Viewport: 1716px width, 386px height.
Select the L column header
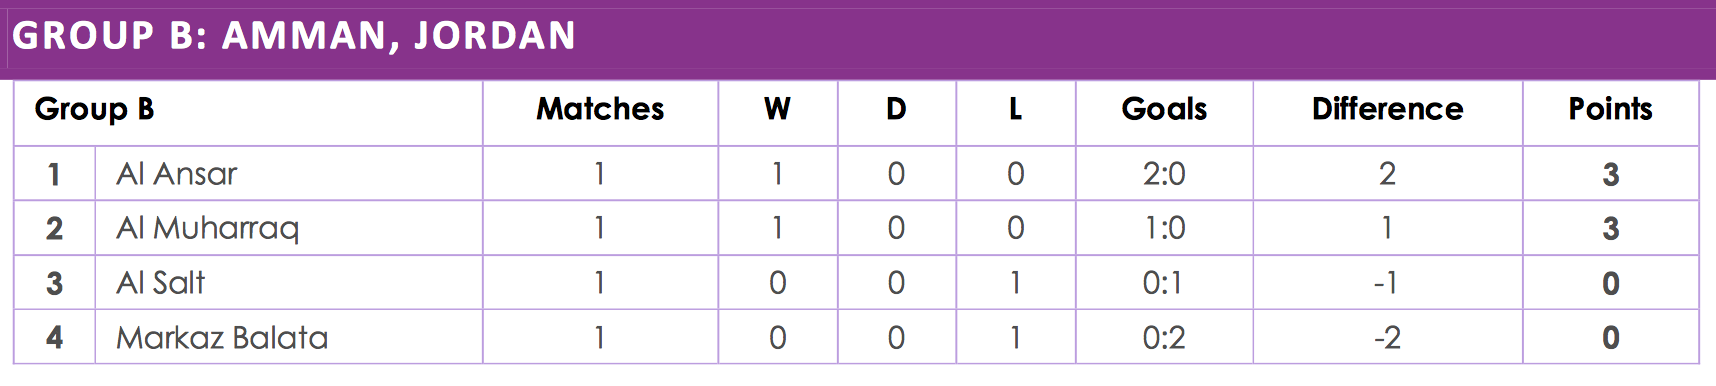click(1015, 109)
